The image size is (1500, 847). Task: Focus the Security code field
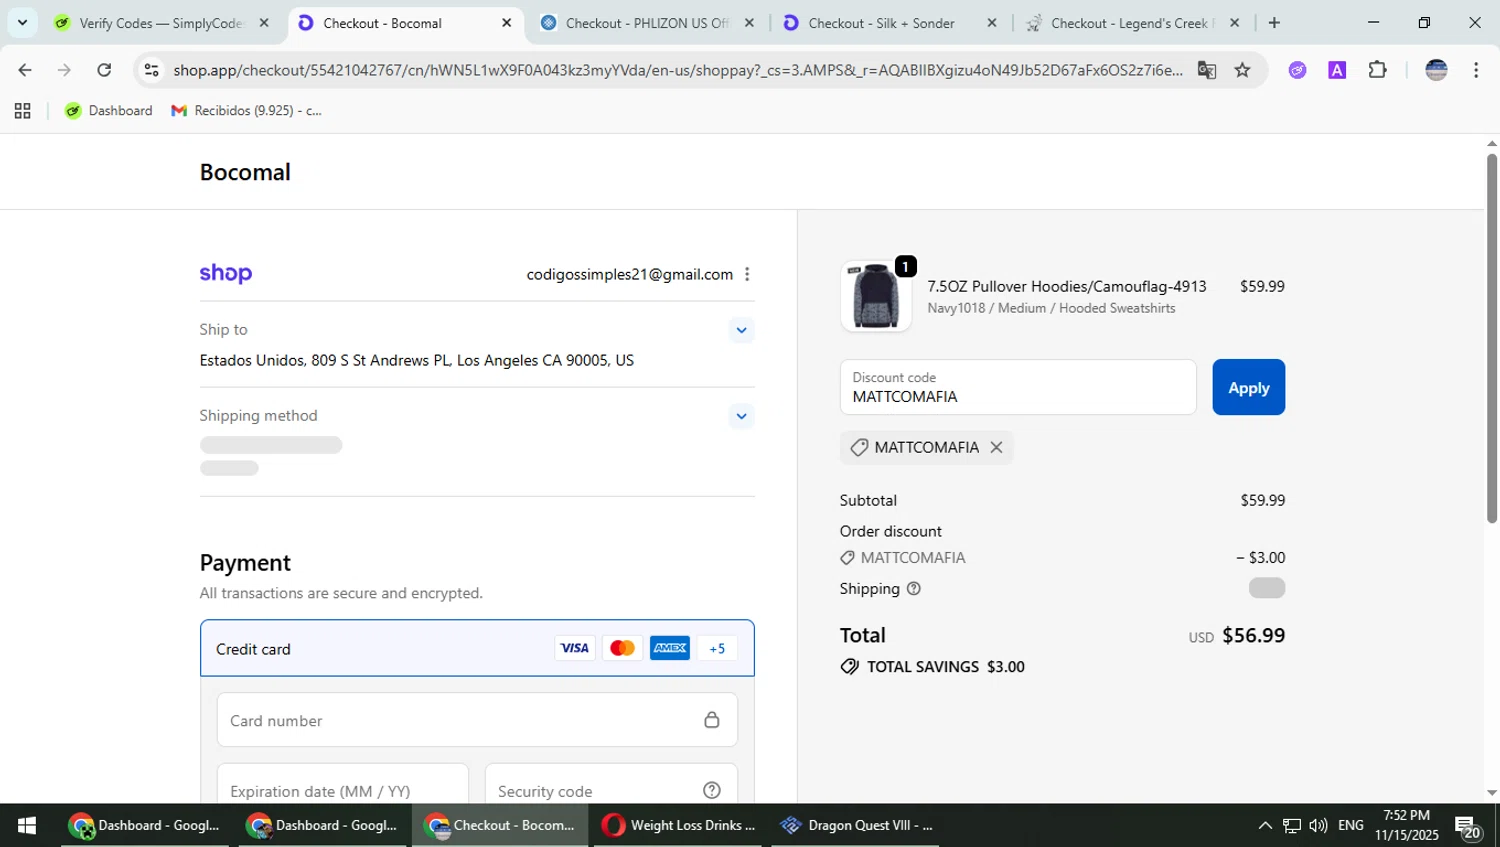(611, 784)
